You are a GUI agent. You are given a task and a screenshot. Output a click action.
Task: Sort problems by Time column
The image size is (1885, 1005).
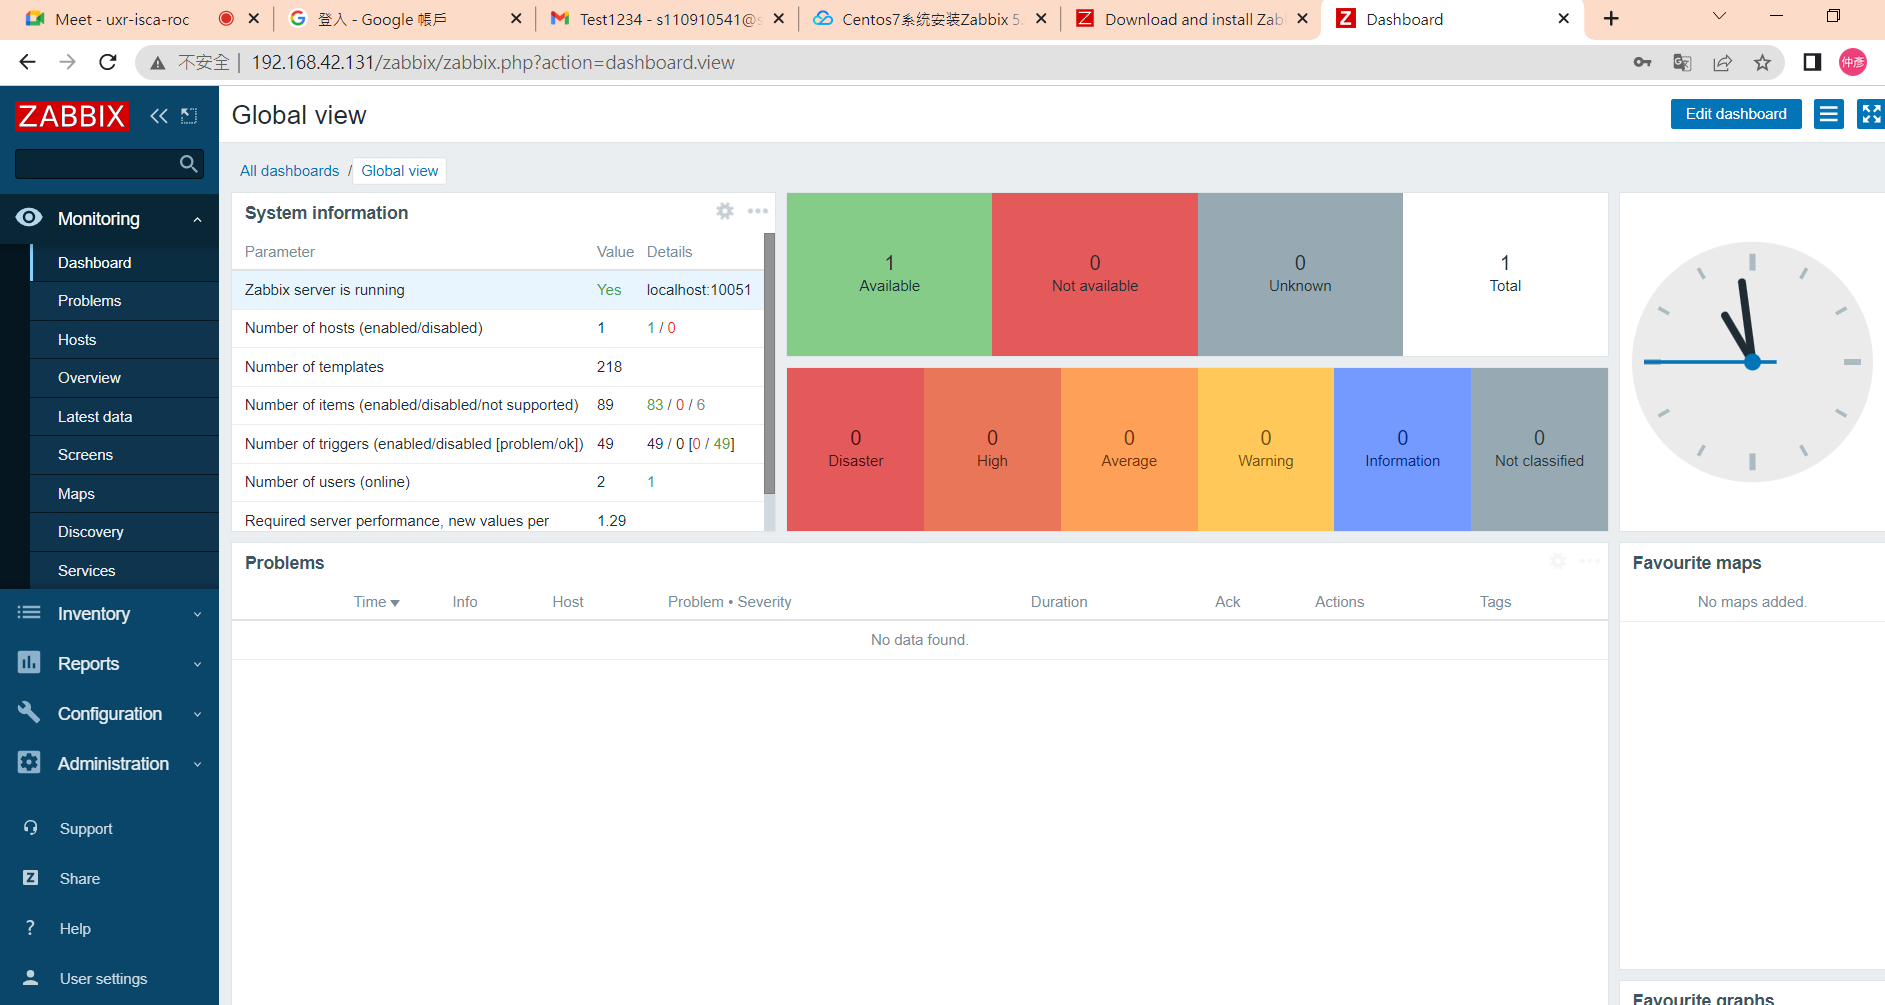point(376,602)
